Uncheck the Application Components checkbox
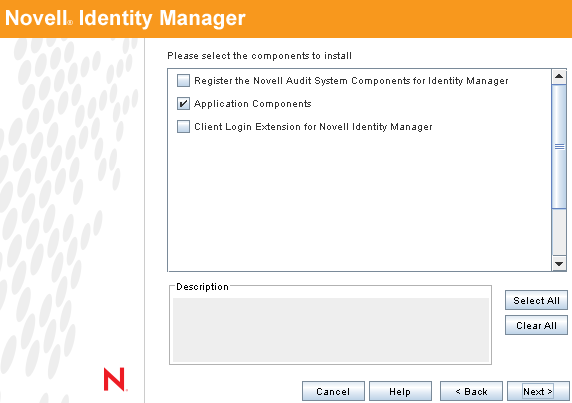Image resolution: width=572 pixels, height=403 pixels. (x=183, y=104)
